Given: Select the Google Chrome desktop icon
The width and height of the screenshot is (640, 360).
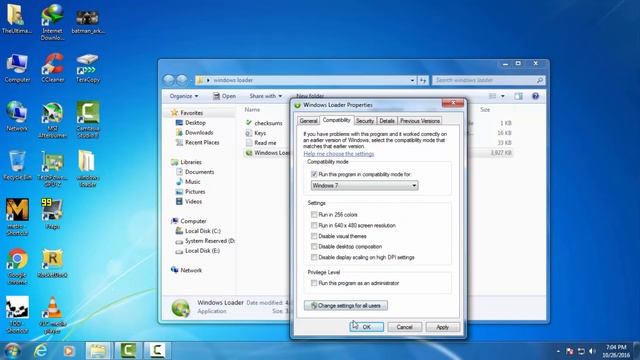Looking at the screenshot, I should click(x=17, y=266).
